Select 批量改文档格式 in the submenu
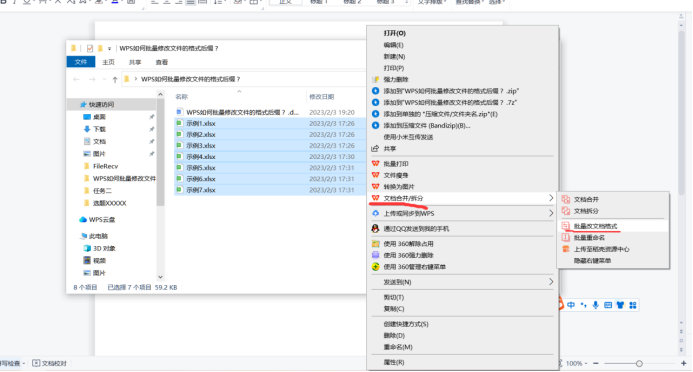 [x=595, y=226]
